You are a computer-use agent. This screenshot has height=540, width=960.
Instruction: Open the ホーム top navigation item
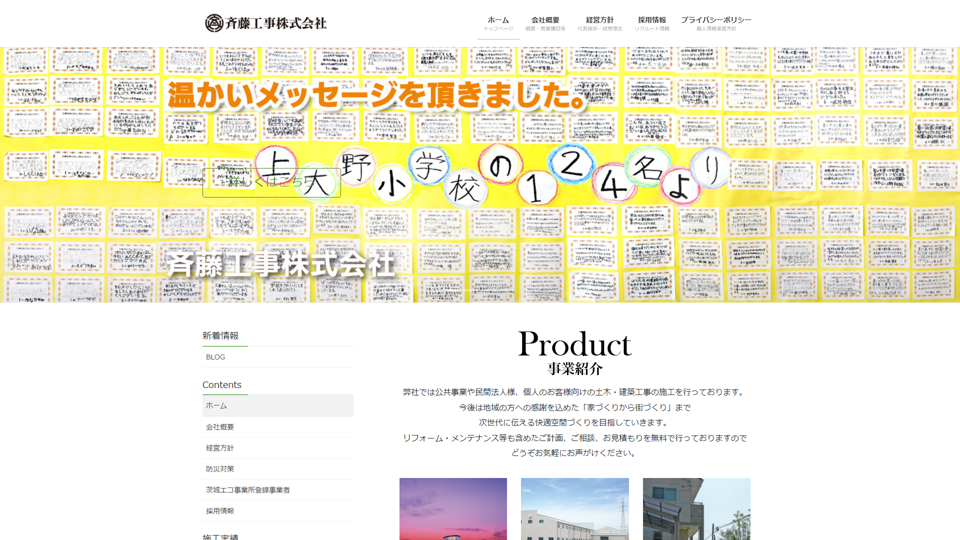(x=498, y=23)
